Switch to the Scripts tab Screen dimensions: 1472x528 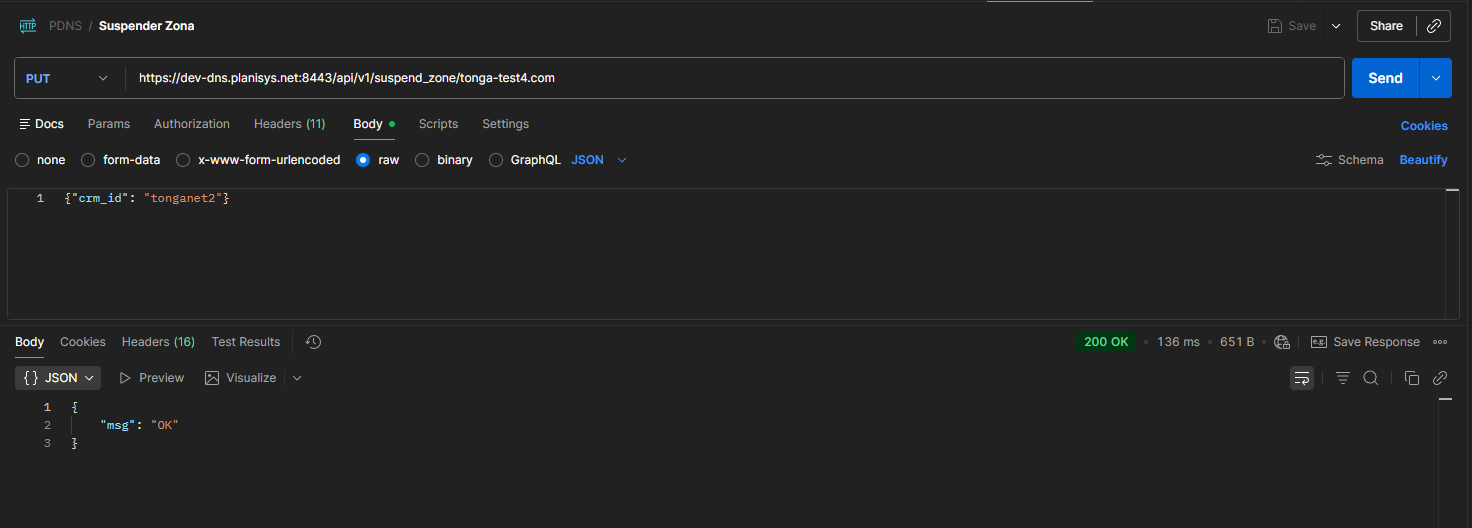pos(438,124)
